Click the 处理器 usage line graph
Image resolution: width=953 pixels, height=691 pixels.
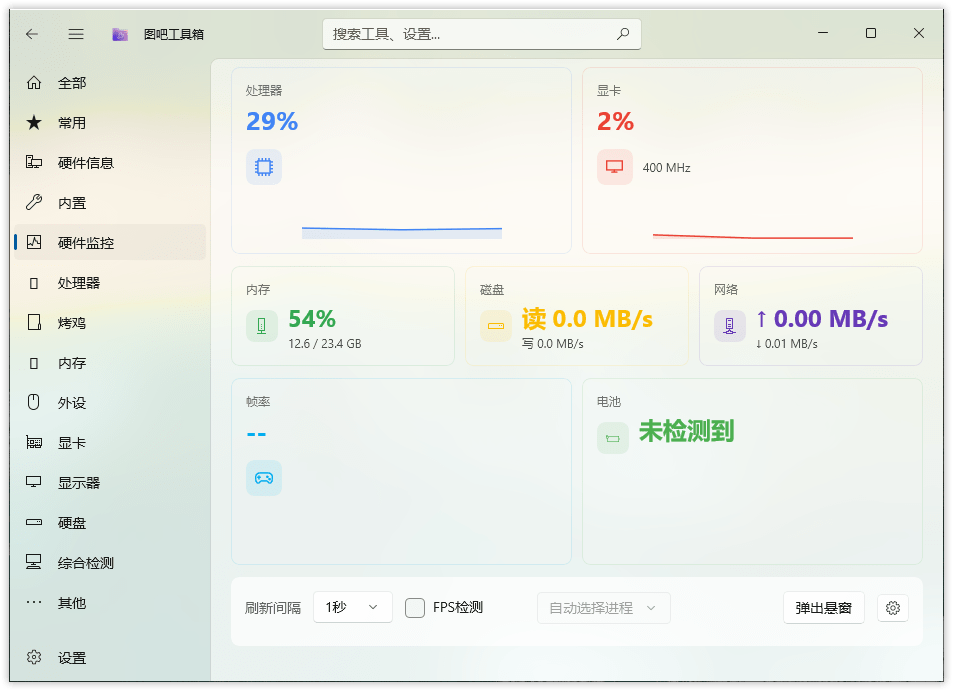point(402,232)
